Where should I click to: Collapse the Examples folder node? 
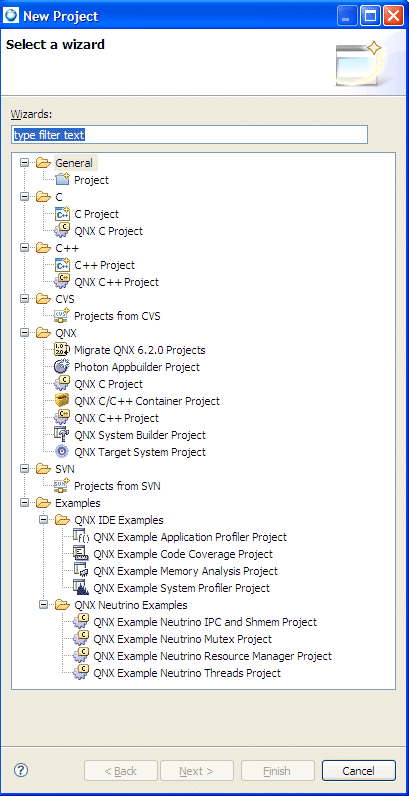(24, 503)
